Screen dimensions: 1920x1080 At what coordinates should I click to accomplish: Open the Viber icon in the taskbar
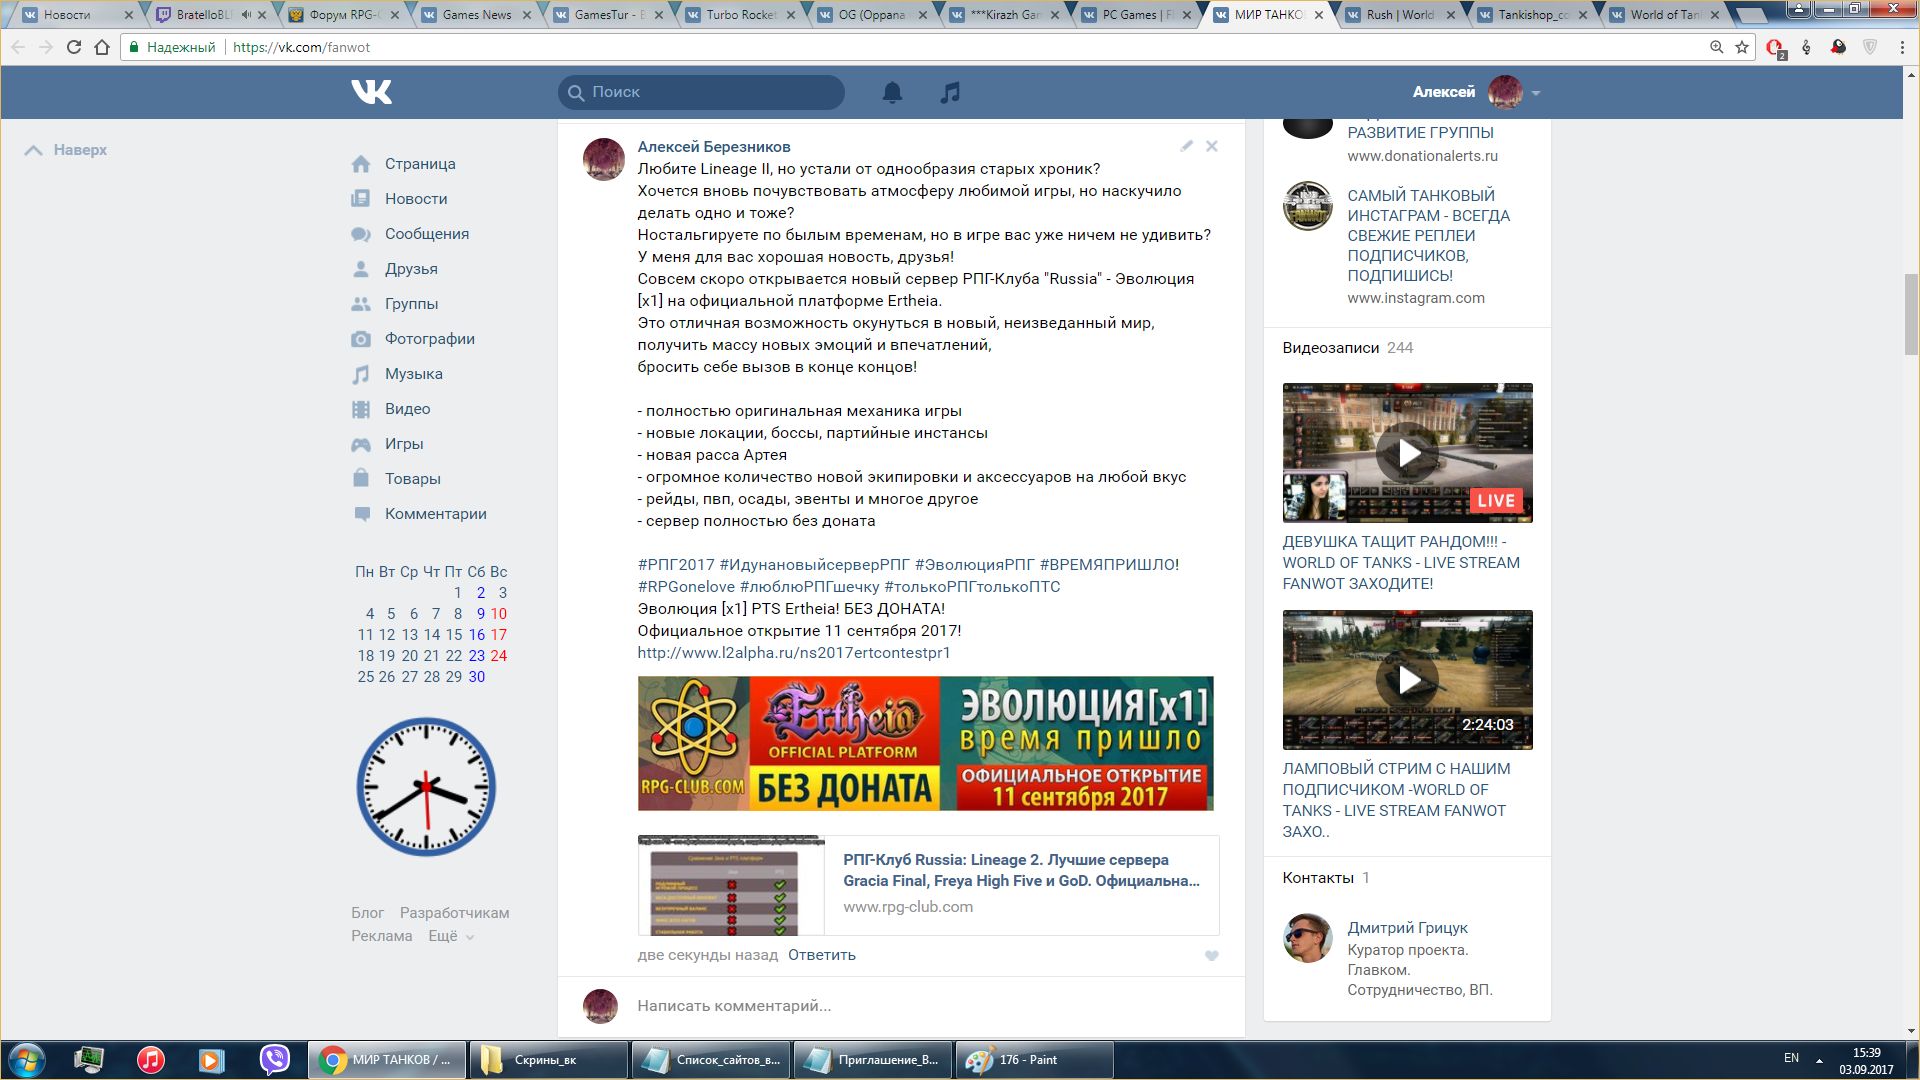click(274, 1060)
